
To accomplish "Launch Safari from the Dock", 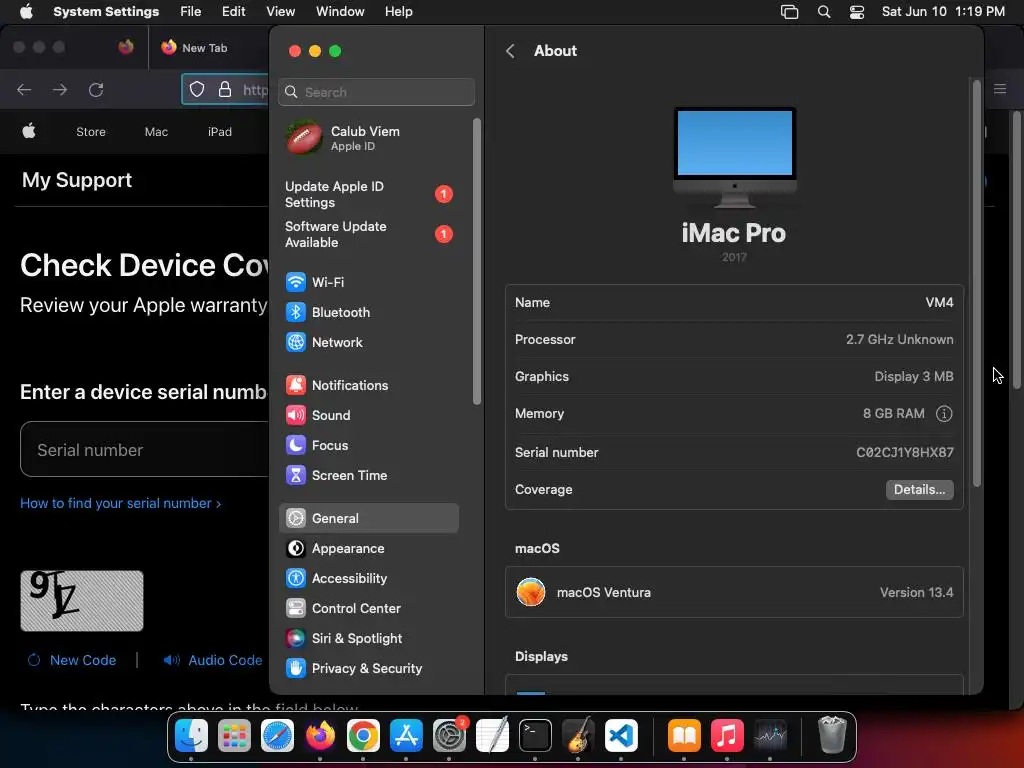I will [277, 736].
